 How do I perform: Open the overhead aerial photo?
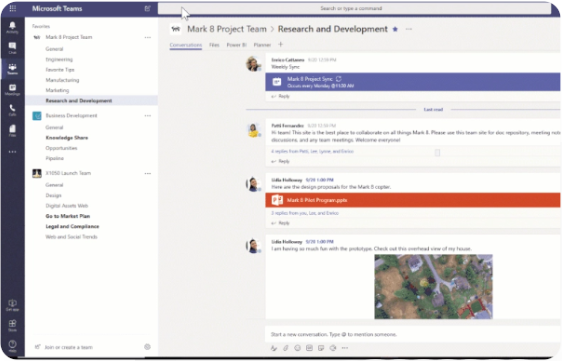tap(433, 286)
